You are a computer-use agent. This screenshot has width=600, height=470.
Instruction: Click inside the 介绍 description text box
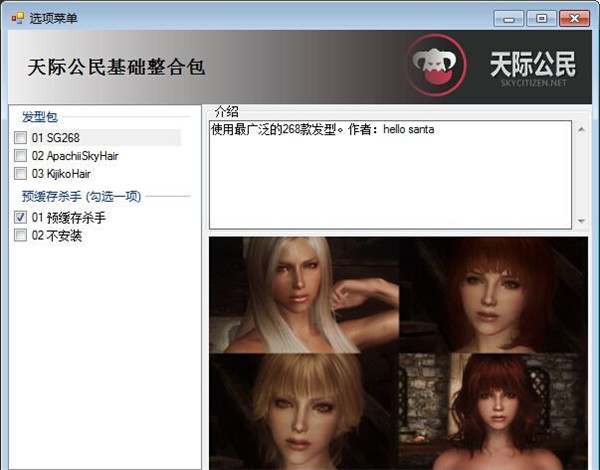[x=390, y=175]
